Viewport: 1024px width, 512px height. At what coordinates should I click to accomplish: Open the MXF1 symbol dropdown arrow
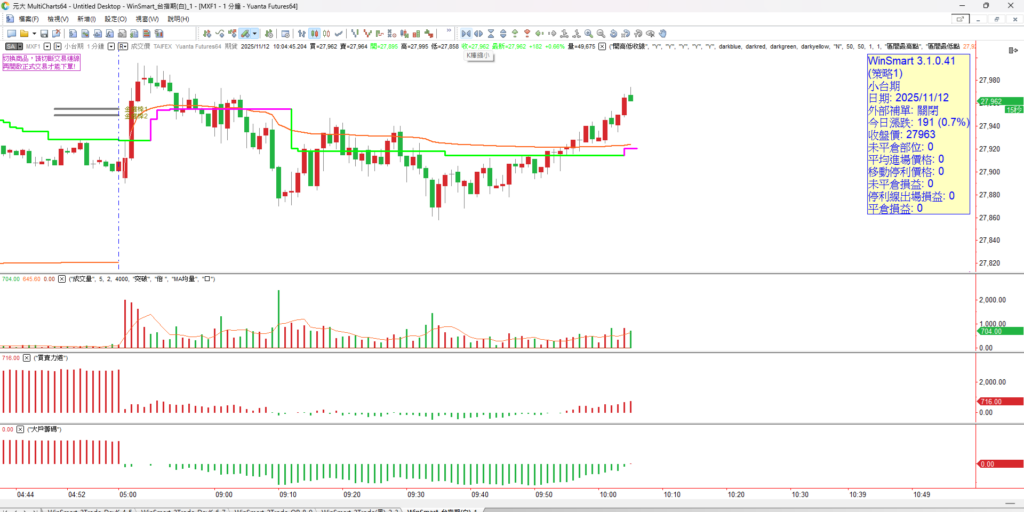pos(47,46)
